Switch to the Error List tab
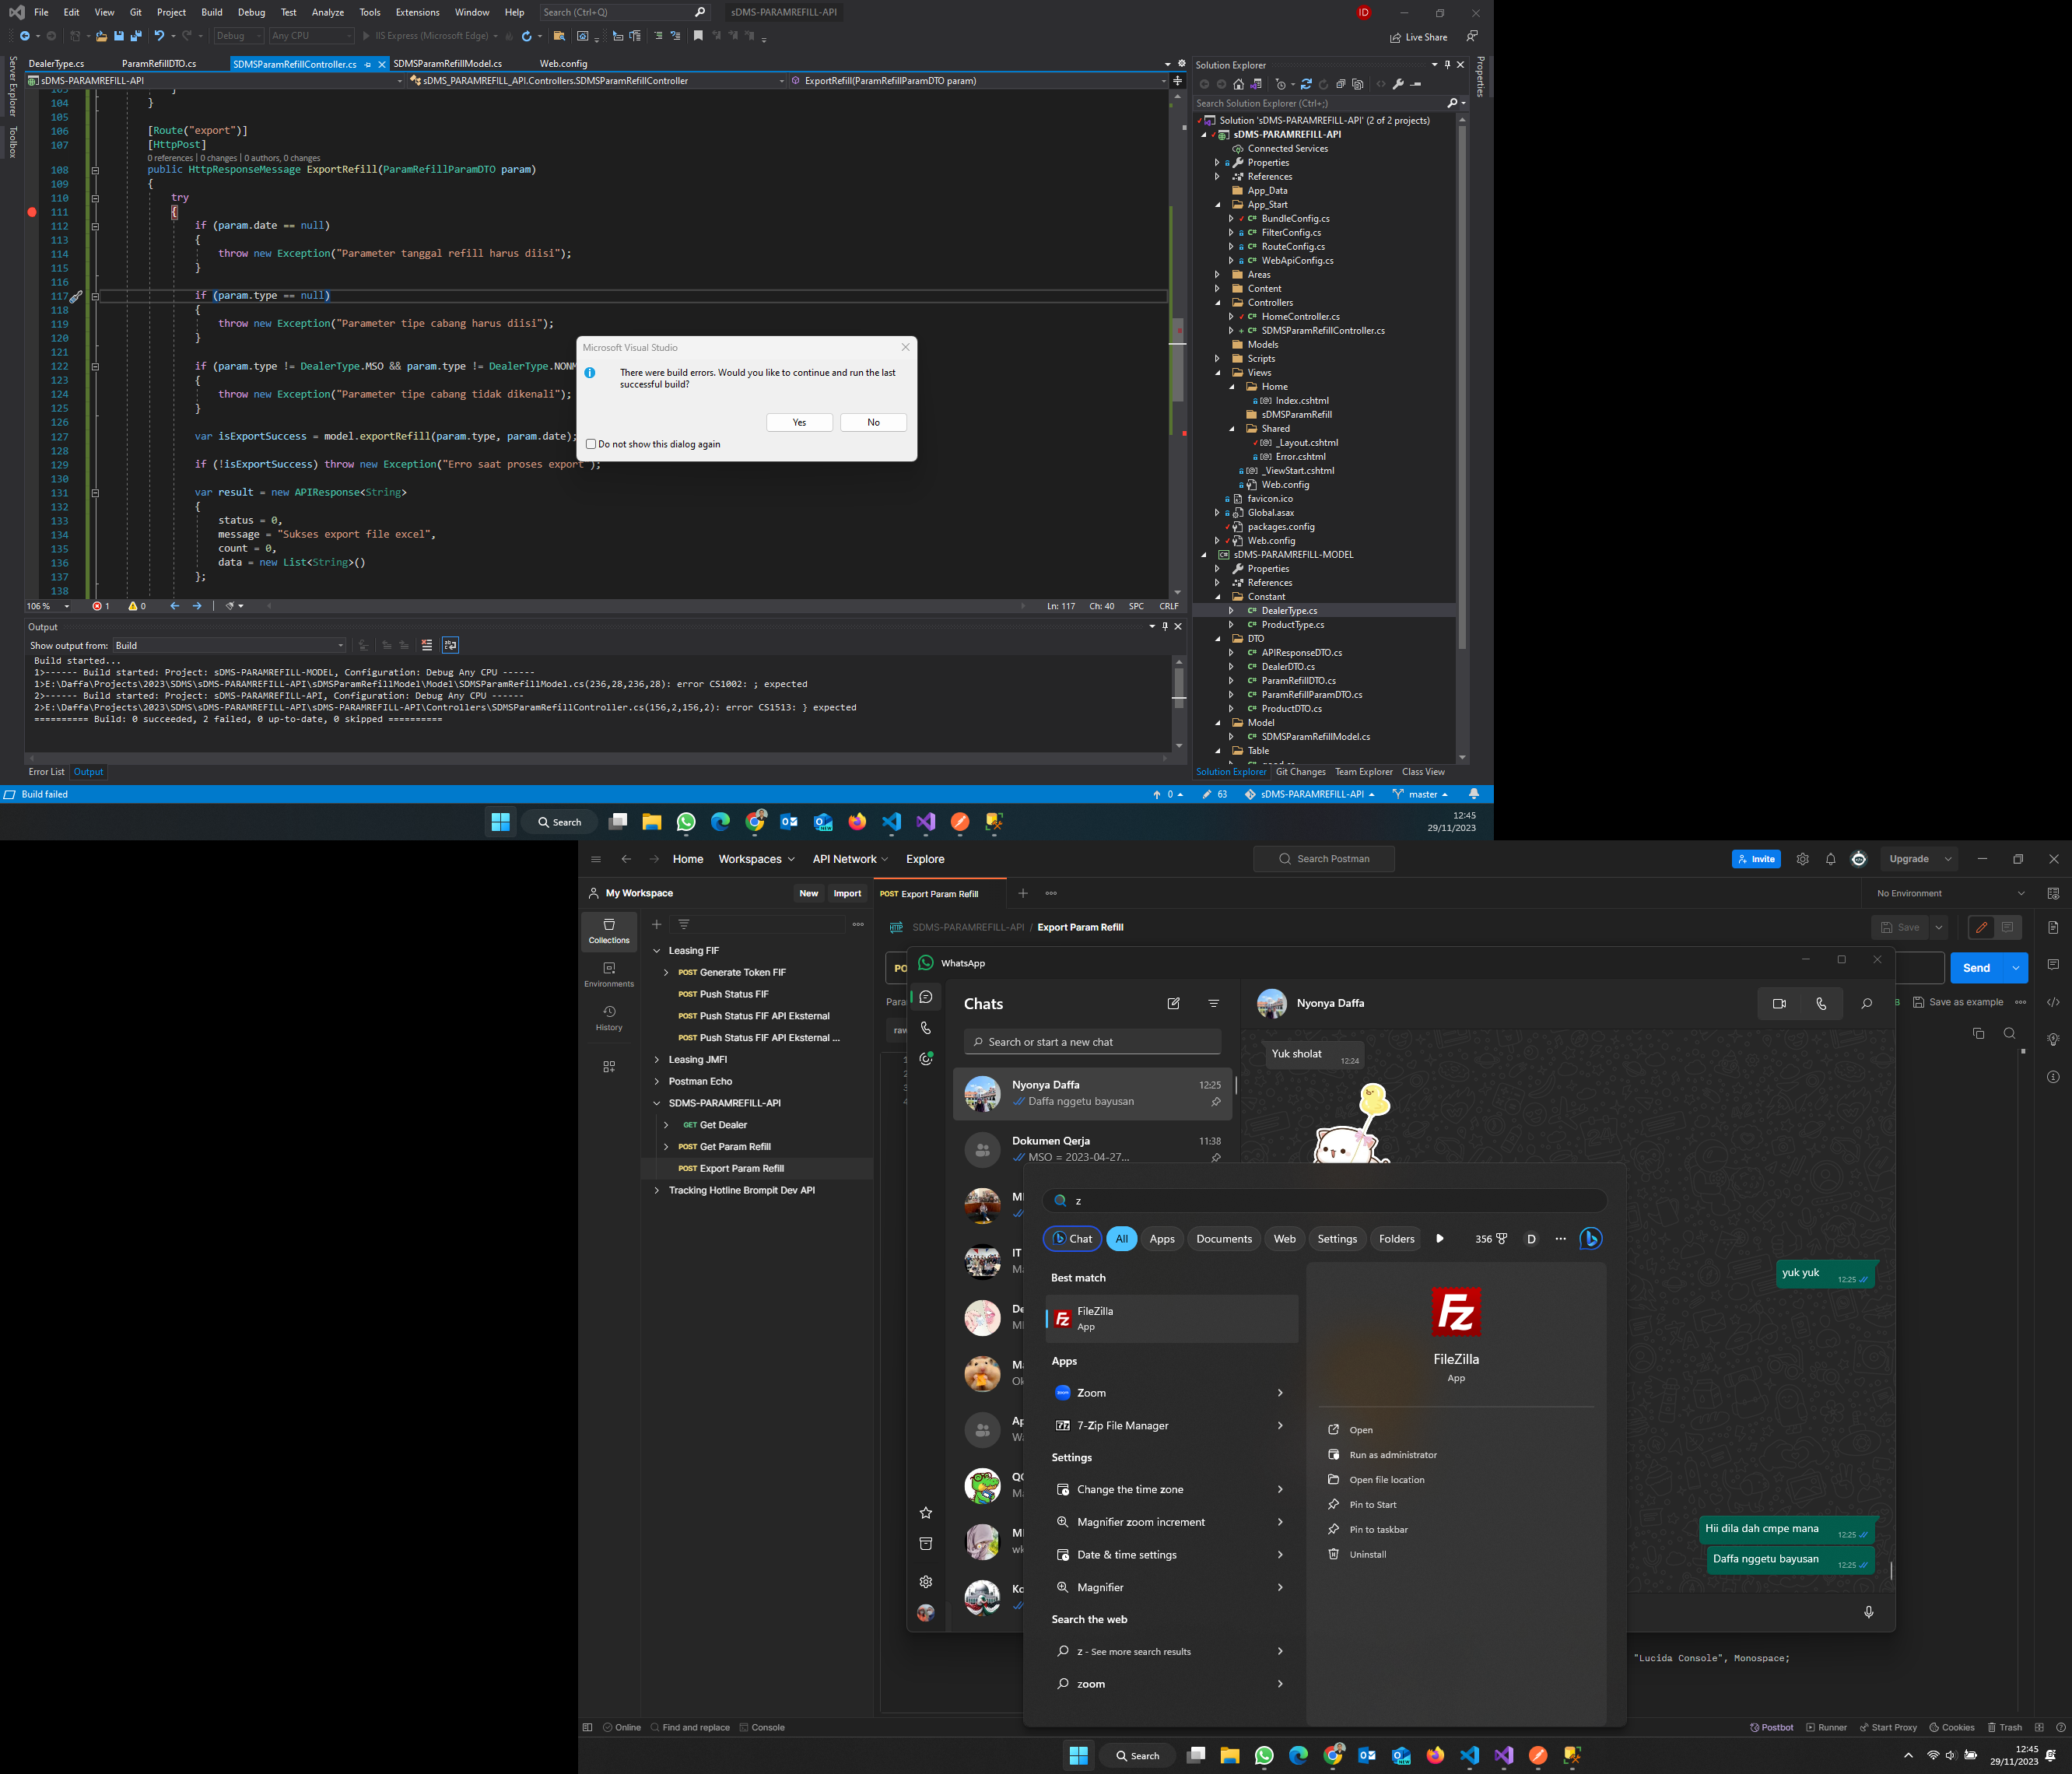 (x=46, y=772)
